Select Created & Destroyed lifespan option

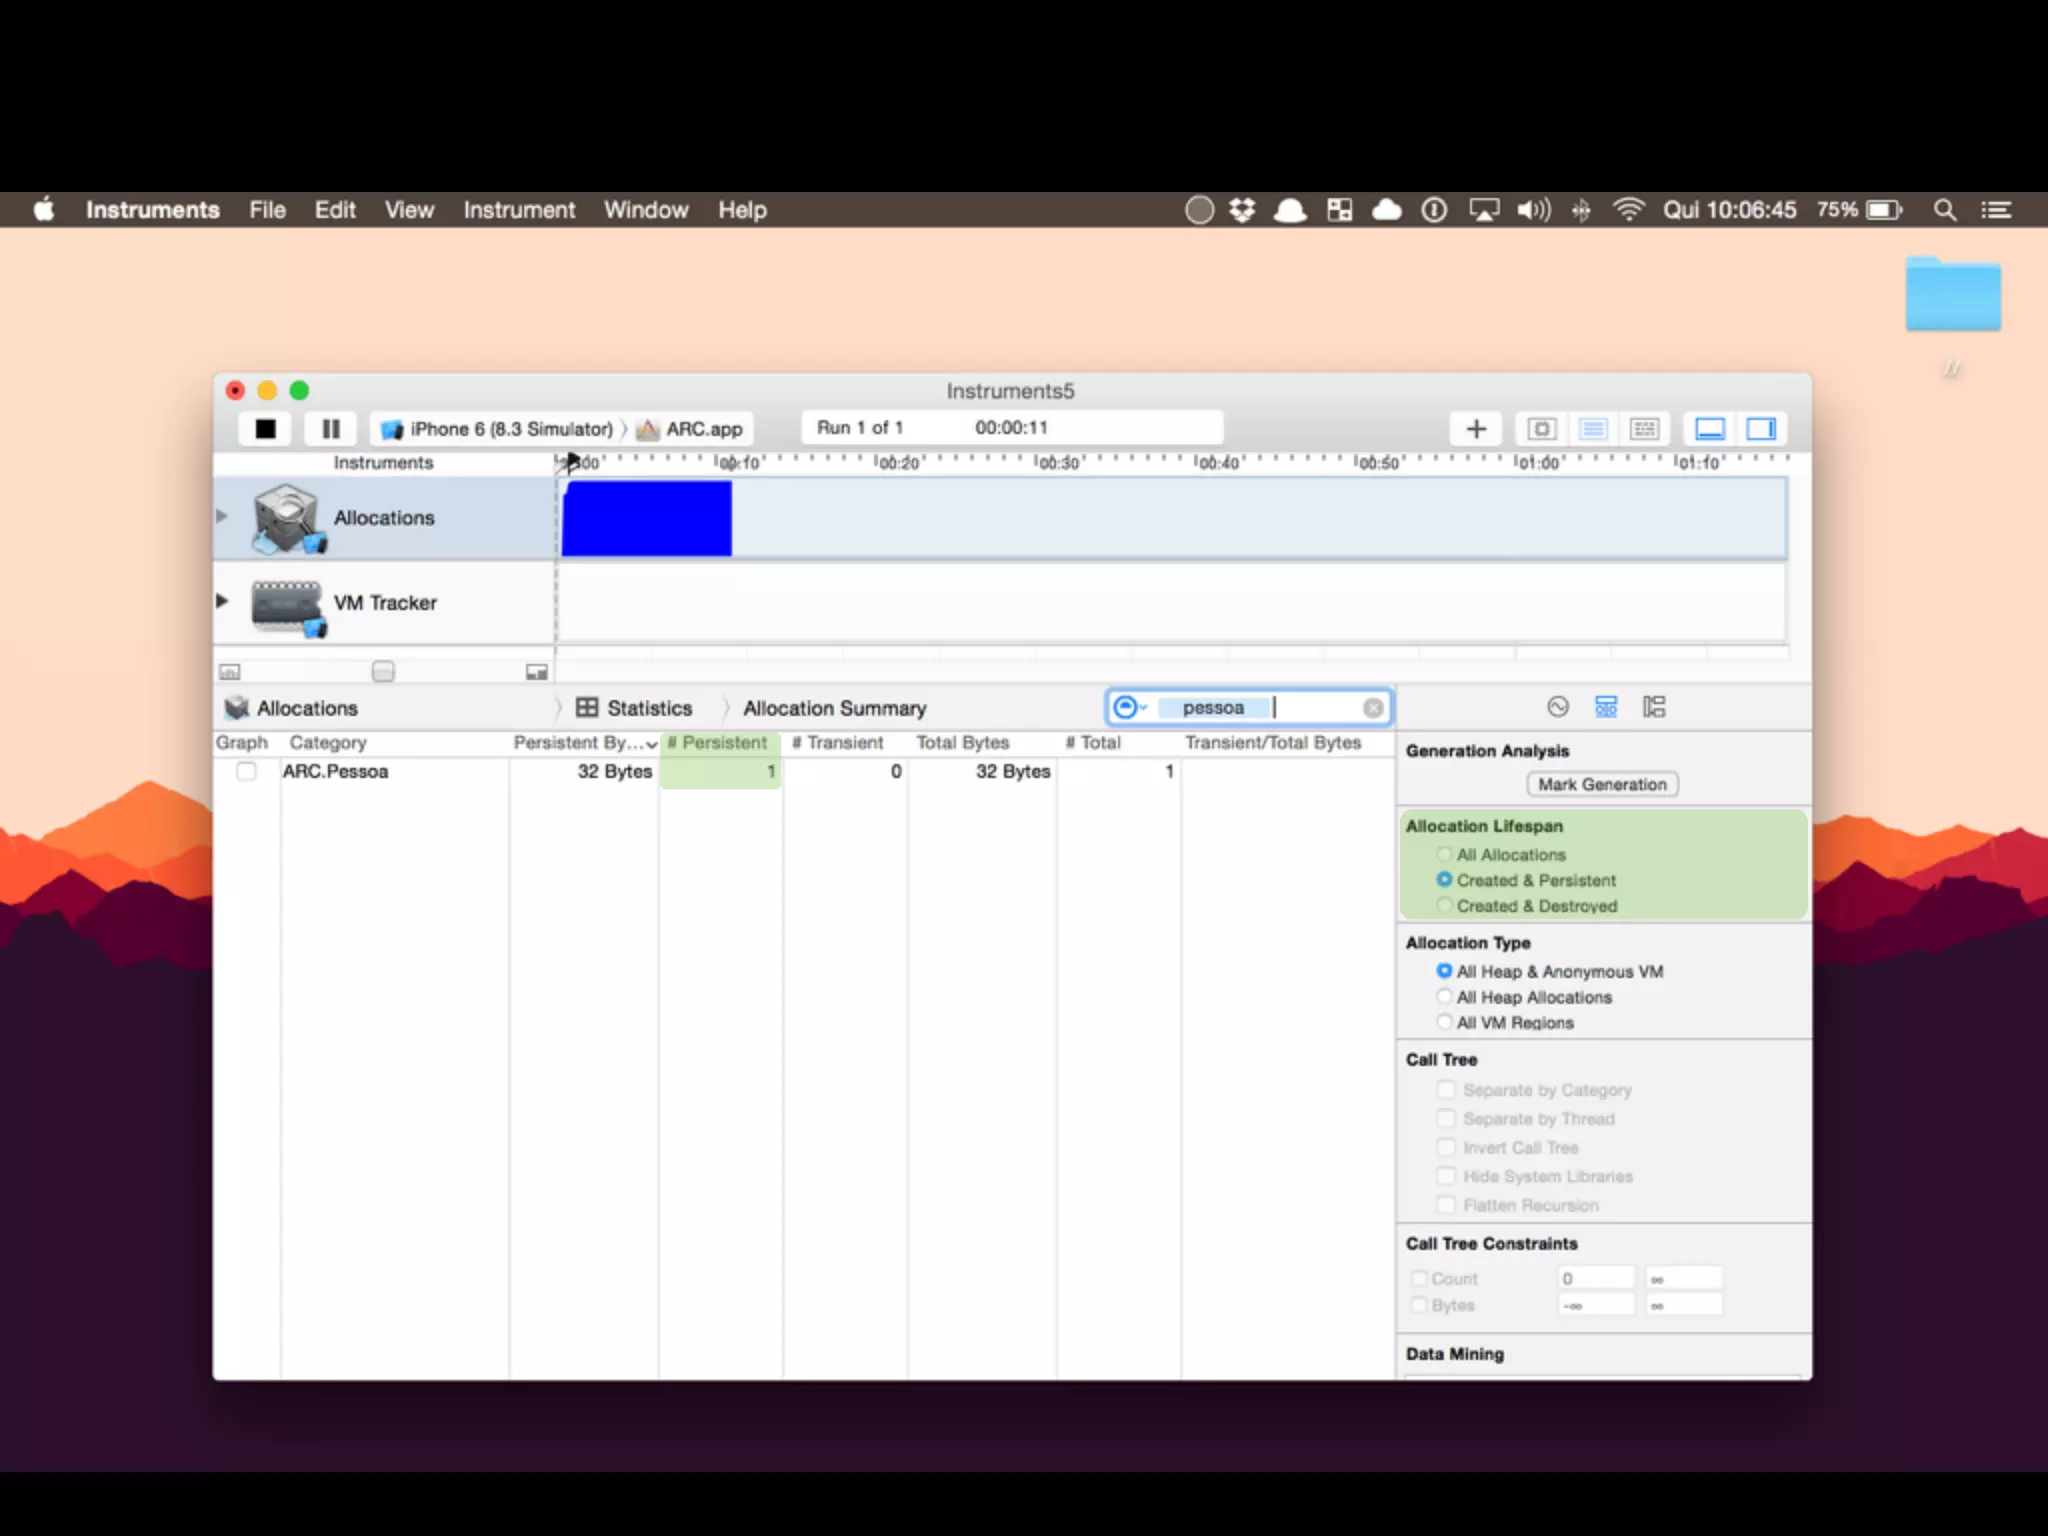(1444, 905)
